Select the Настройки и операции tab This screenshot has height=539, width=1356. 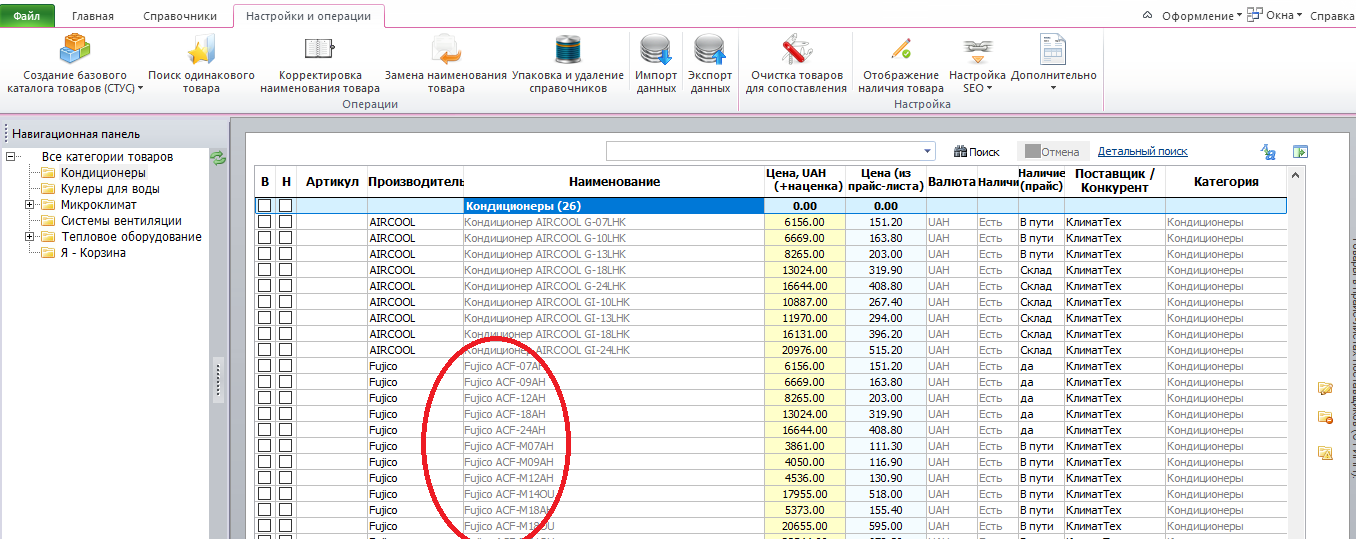pos(308,16)
